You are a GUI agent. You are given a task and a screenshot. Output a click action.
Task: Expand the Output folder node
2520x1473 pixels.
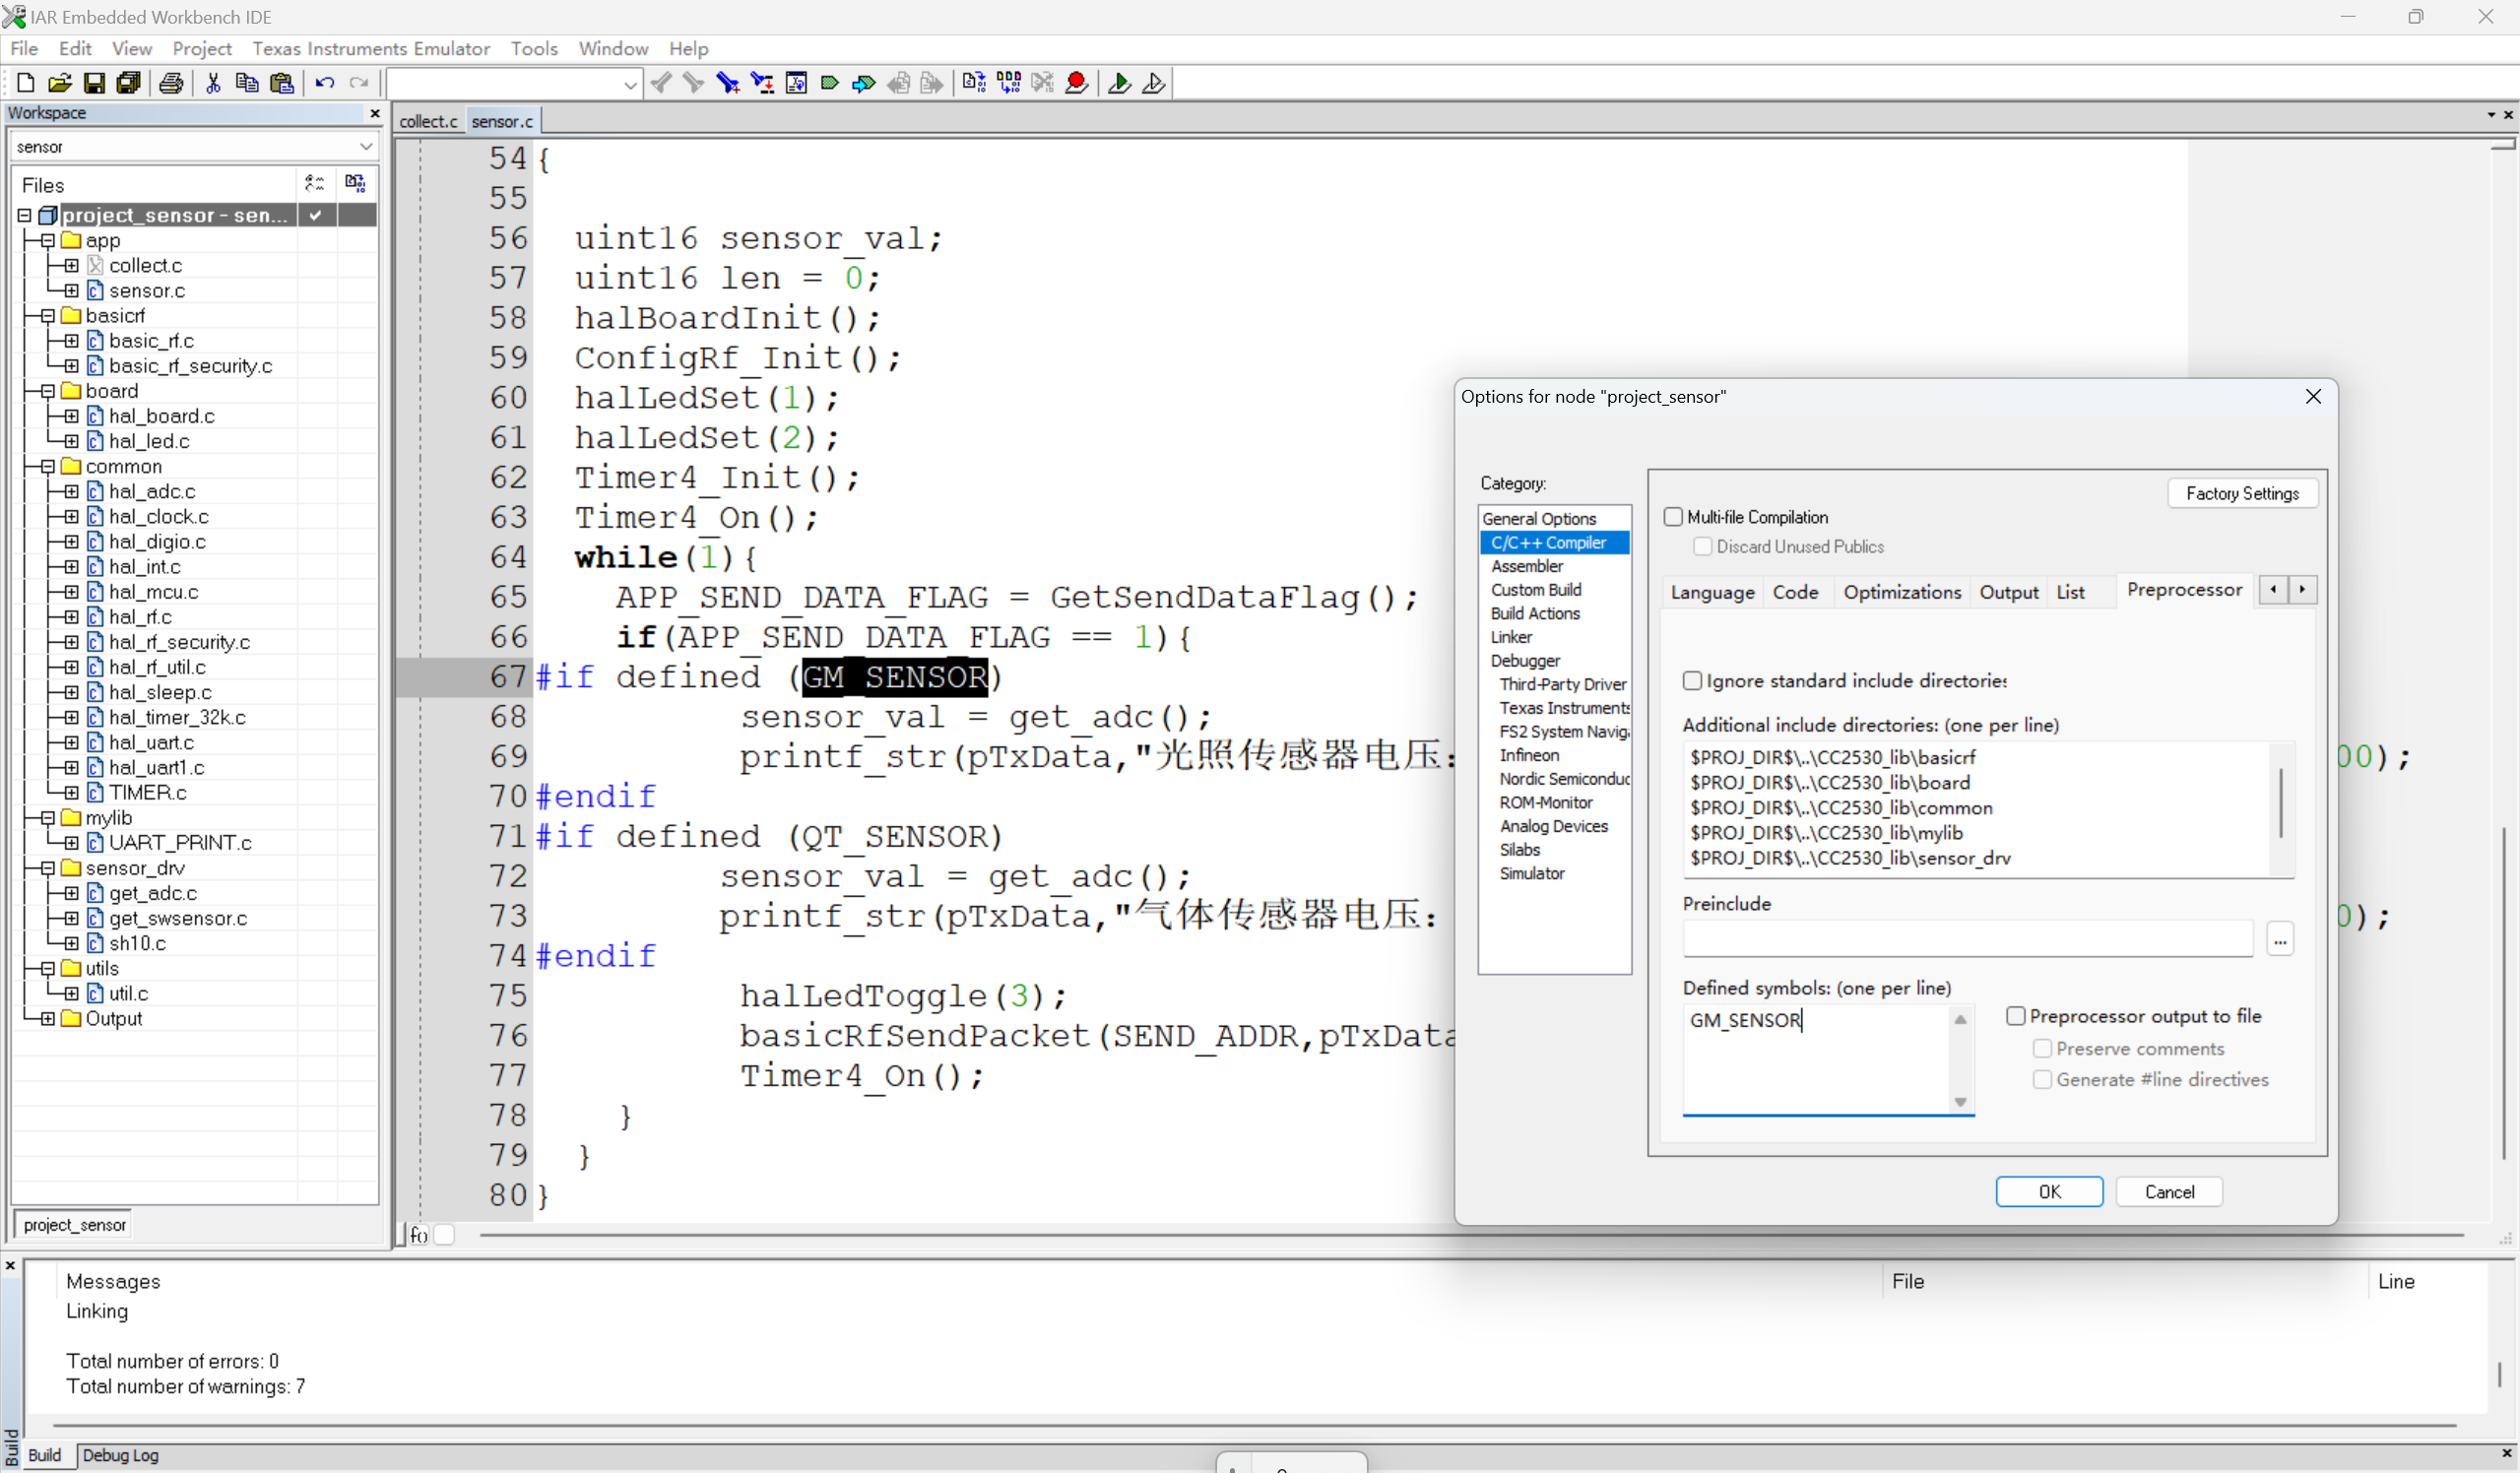[47, 1019]
